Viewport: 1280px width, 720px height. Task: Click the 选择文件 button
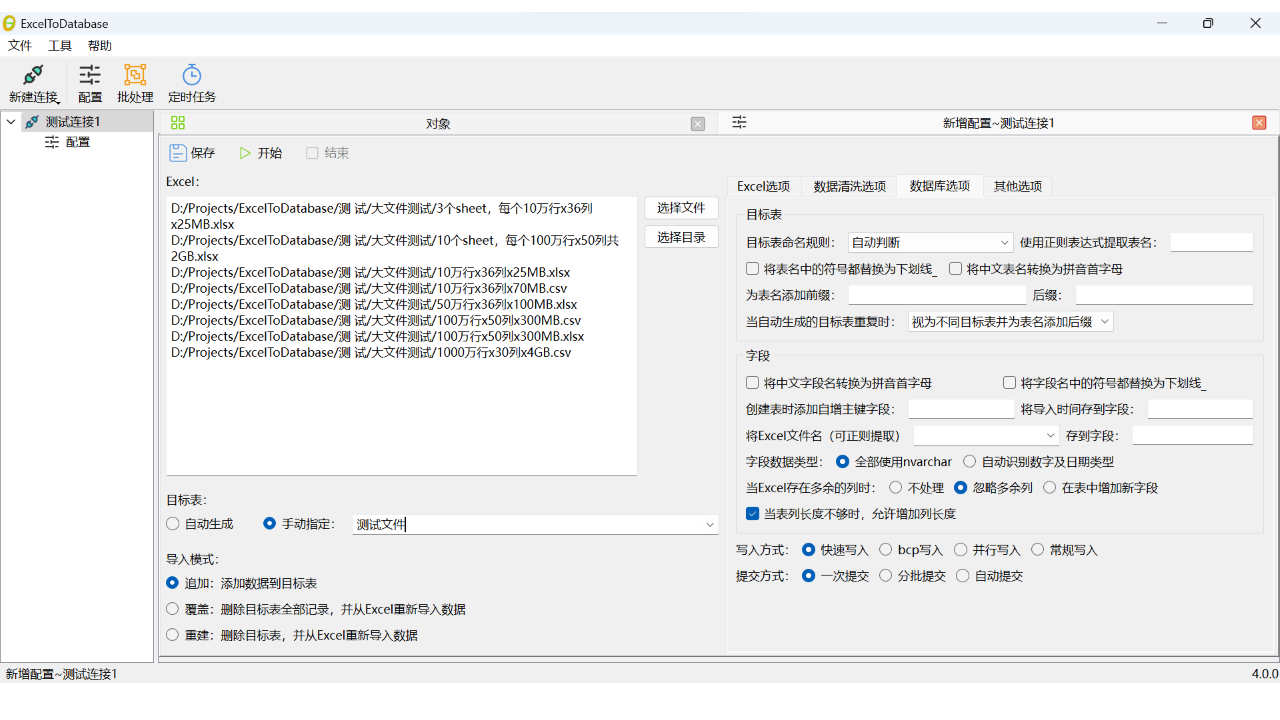[681, 208]
